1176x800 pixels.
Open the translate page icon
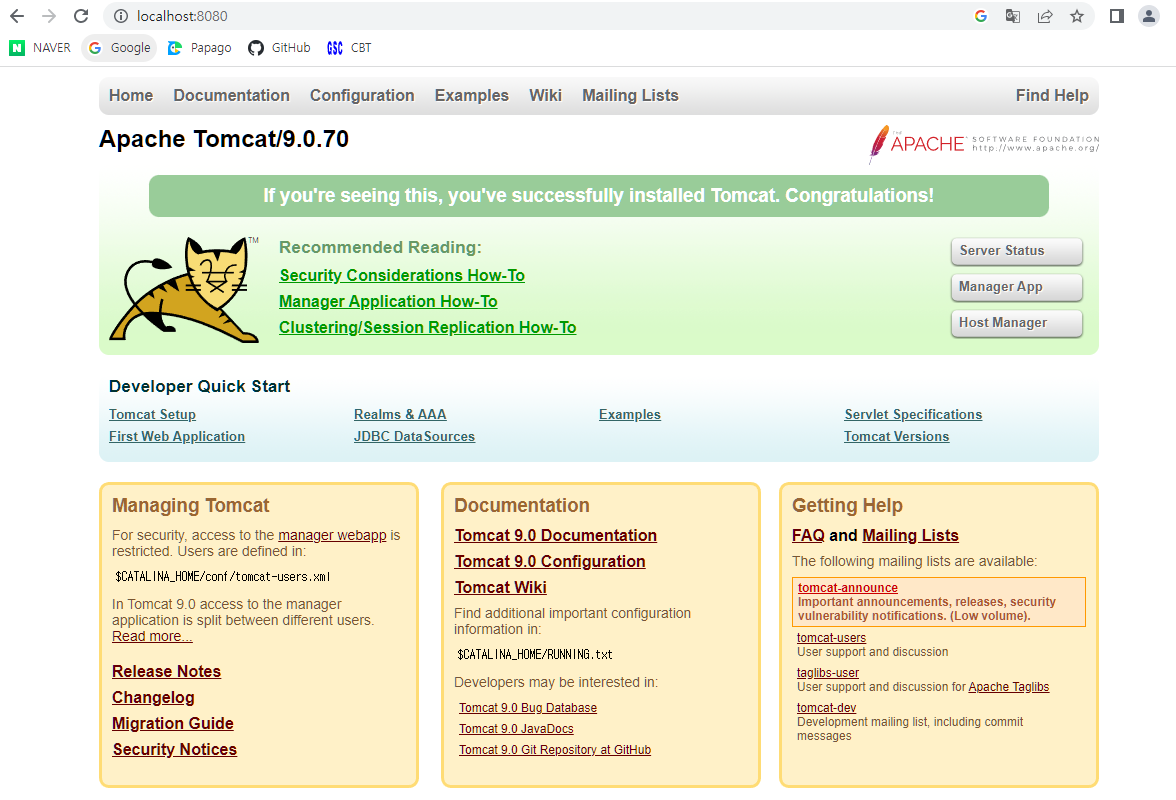1012,16
